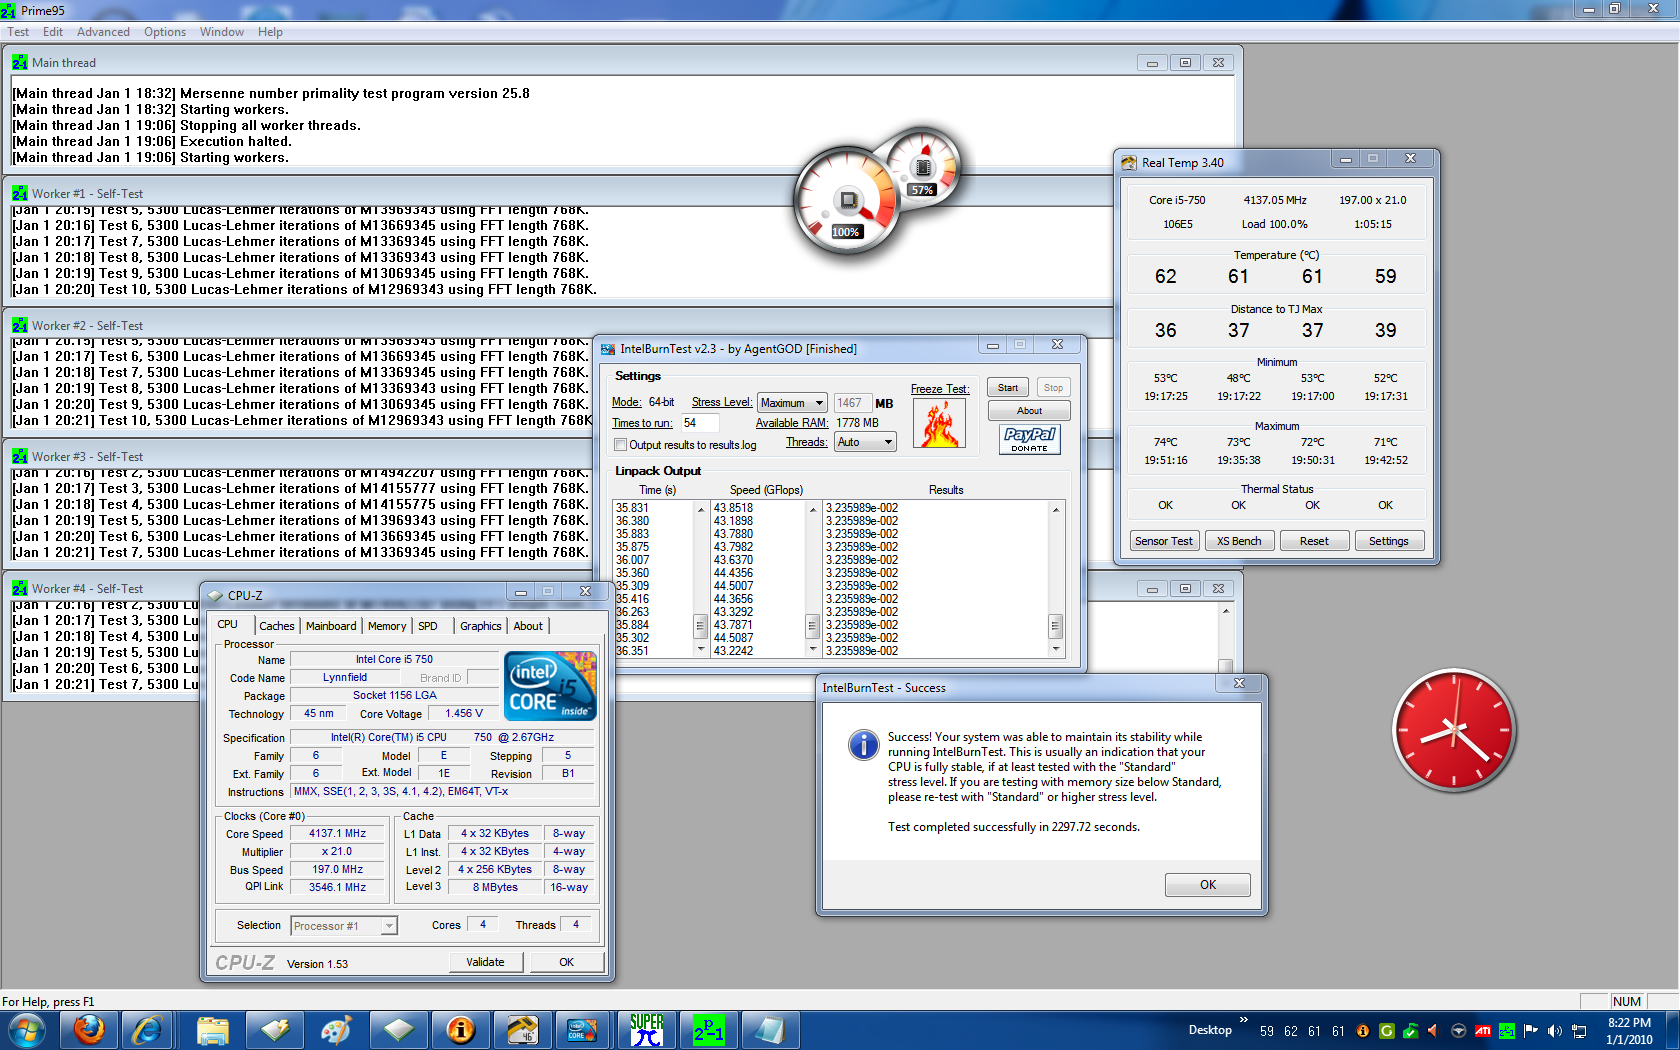Switch to CPU-Z About tab
The width and height of the screenshot is (1680, 1050).
click(528, 626)
